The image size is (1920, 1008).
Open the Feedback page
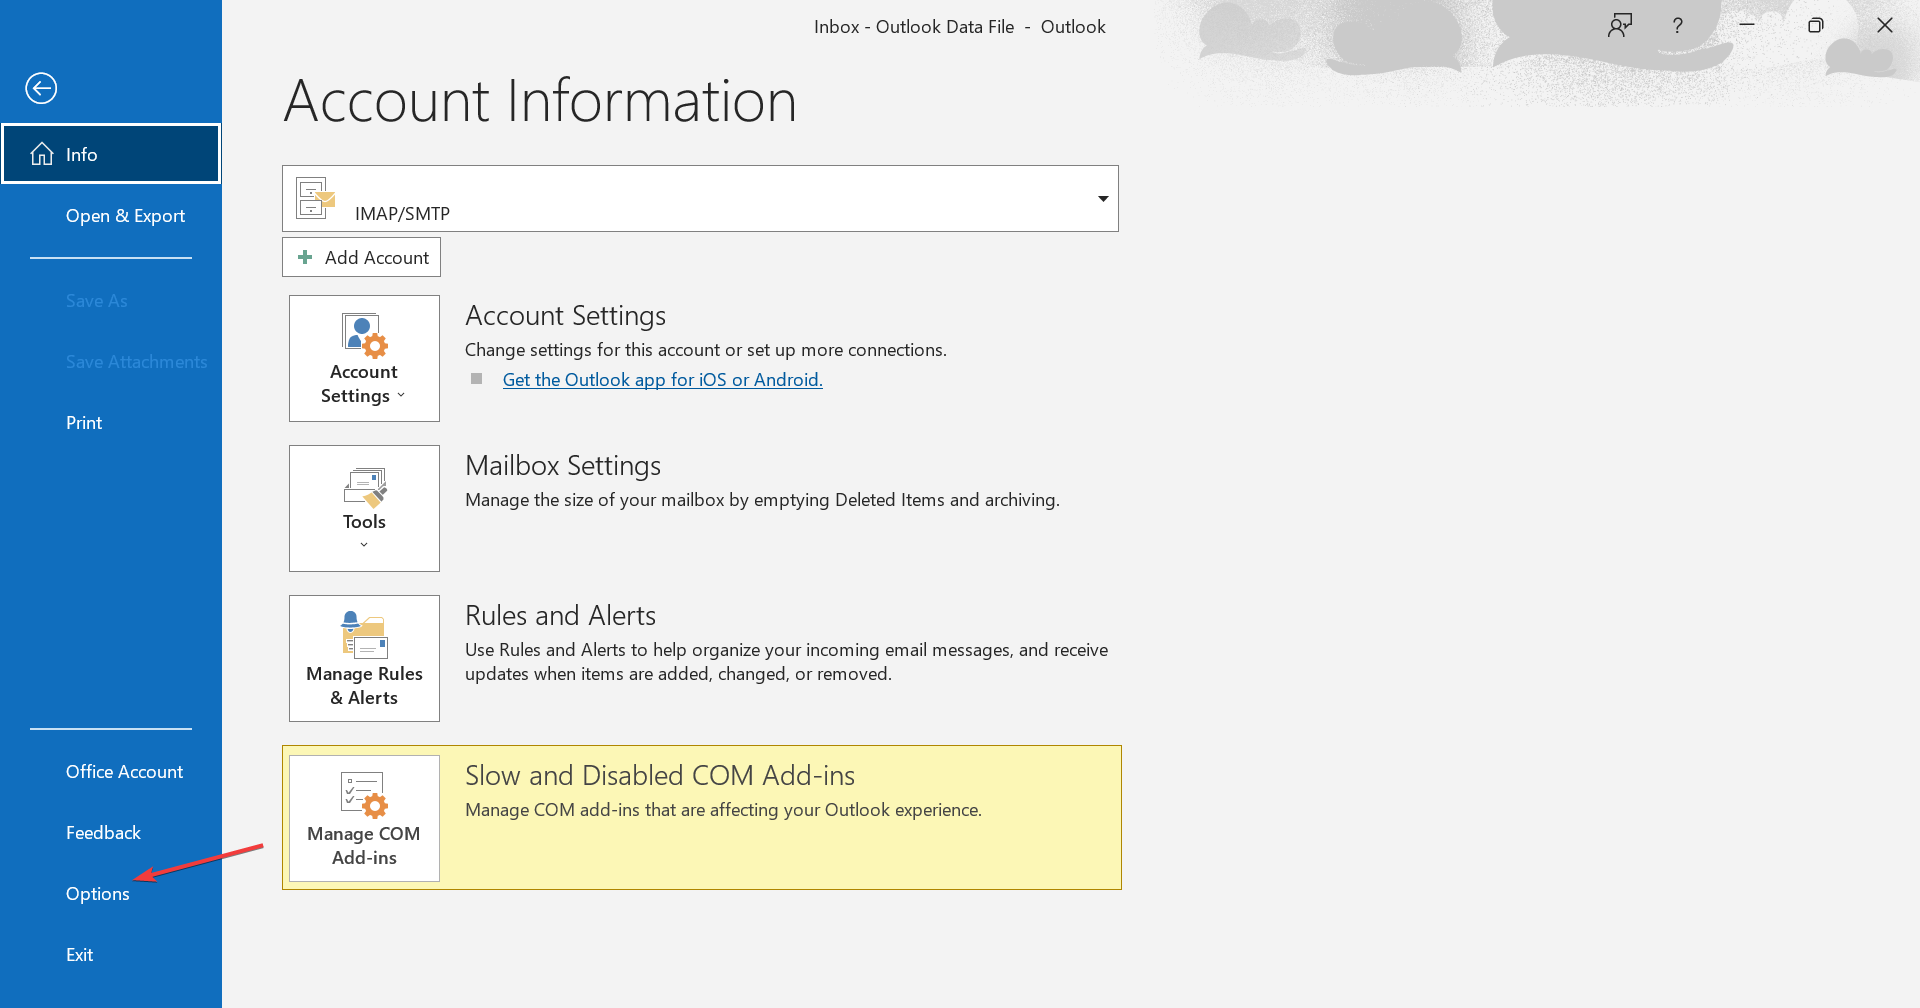coord(103,831)
